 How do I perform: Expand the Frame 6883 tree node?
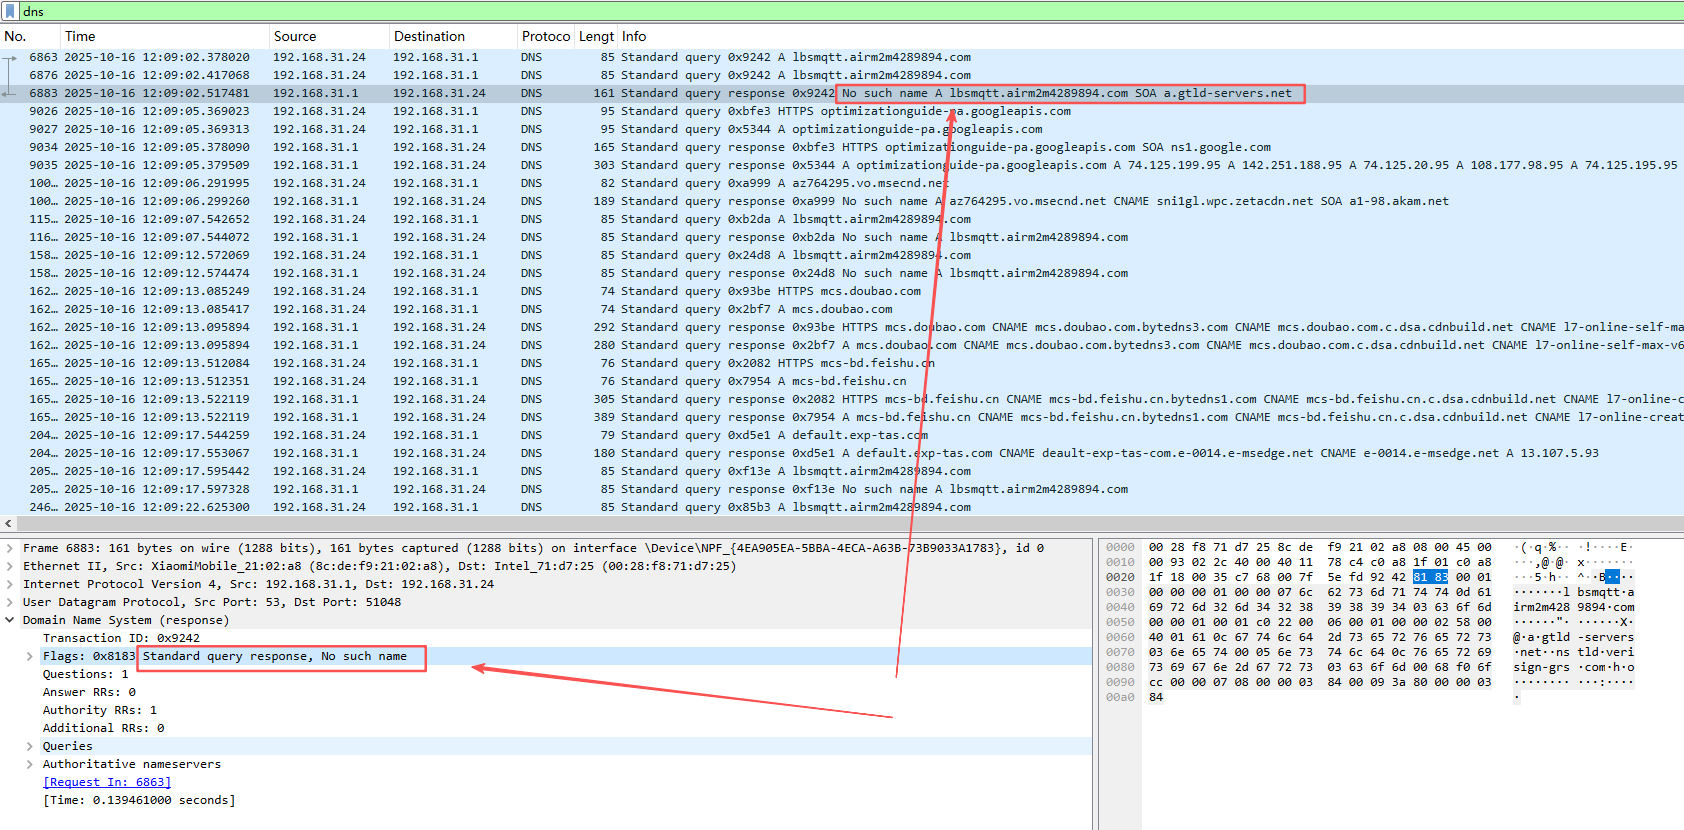pos(10,548)
